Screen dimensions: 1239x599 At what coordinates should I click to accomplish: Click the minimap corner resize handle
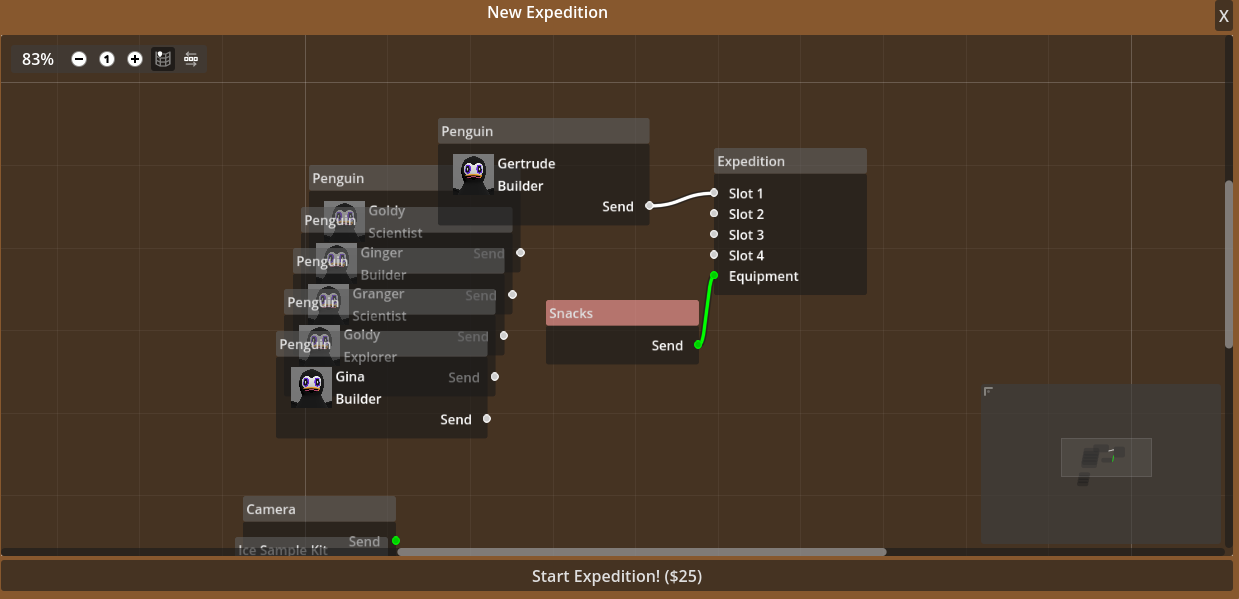(x=988, y=391)
